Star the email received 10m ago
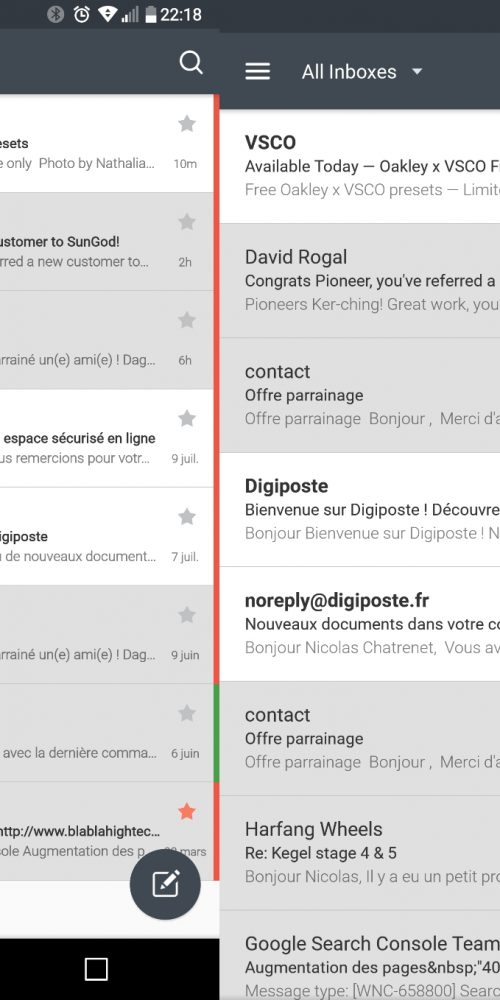This screenshot has height=1000, width=500. 187,123
